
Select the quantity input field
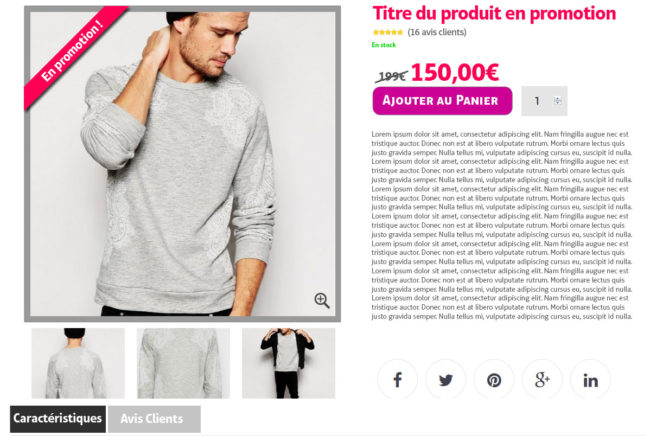pyautogui.click(x=544, y=101)
